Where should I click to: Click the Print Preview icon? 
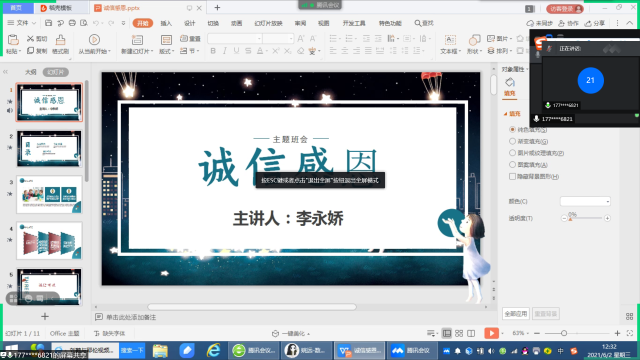click(x=84, y=23)
